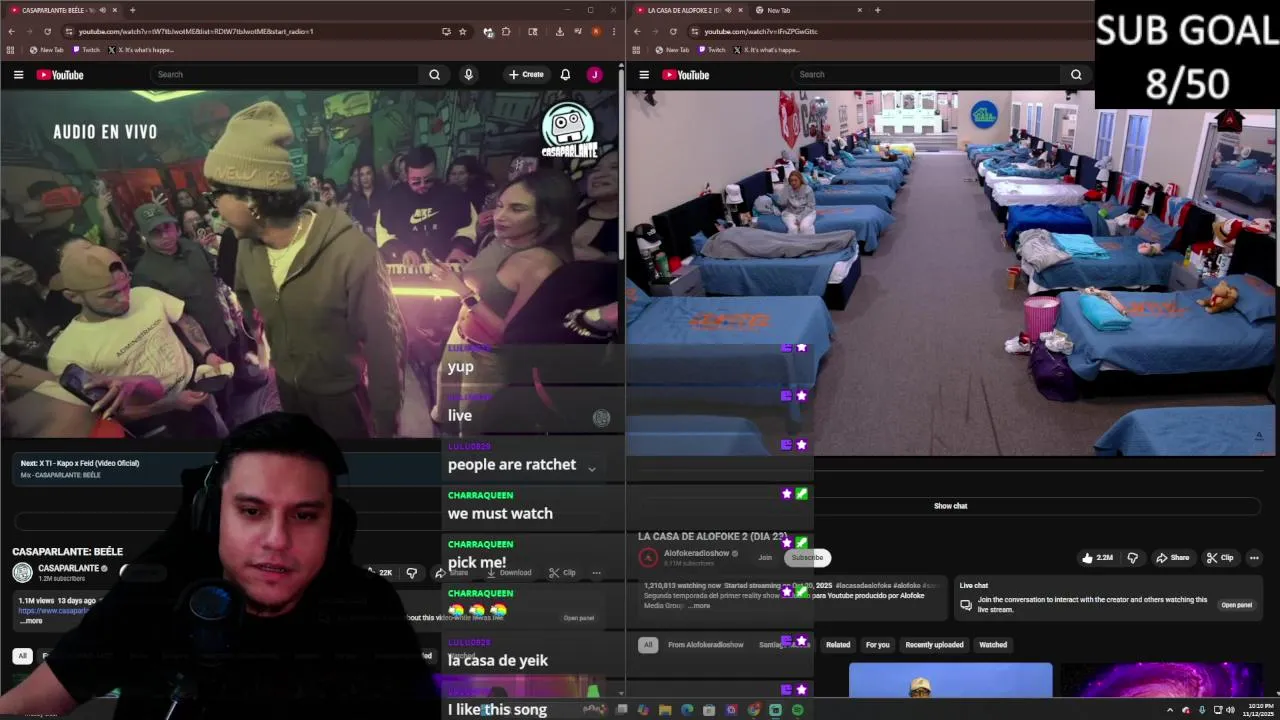Close the New Tab tab
Image resolution: width=1280 pixels, height=720 pixels.
coord(859,10)
